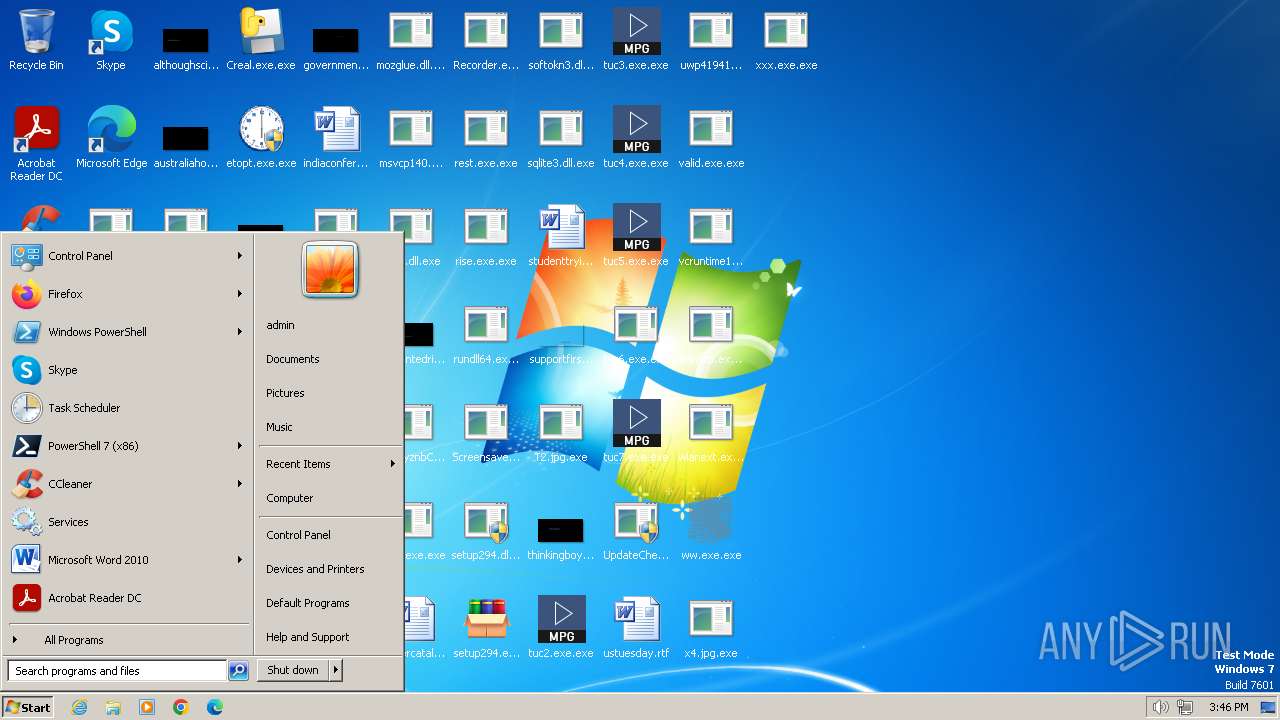Expand Control Panel submenu arrow

240,256
